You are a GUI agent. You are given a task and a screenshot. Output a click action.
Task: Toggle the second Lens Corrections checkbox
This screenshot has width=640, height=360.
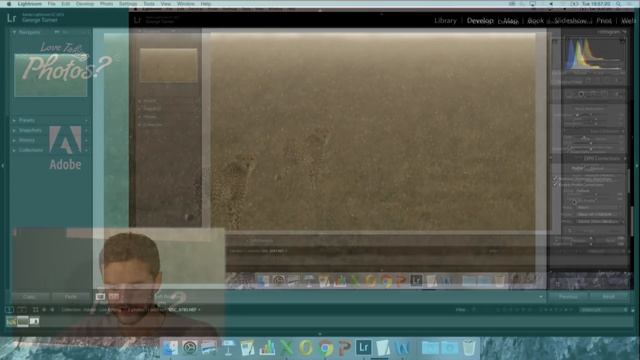(556, 185)
